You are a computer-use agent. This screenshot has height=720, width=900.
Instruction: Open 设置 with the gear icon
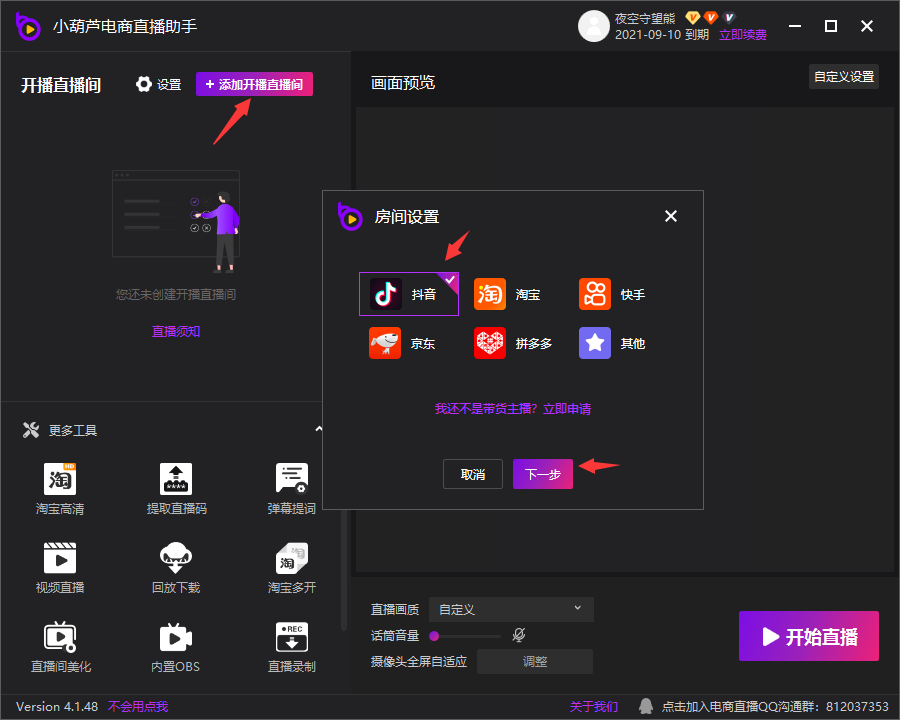click(x=158, y=85)
